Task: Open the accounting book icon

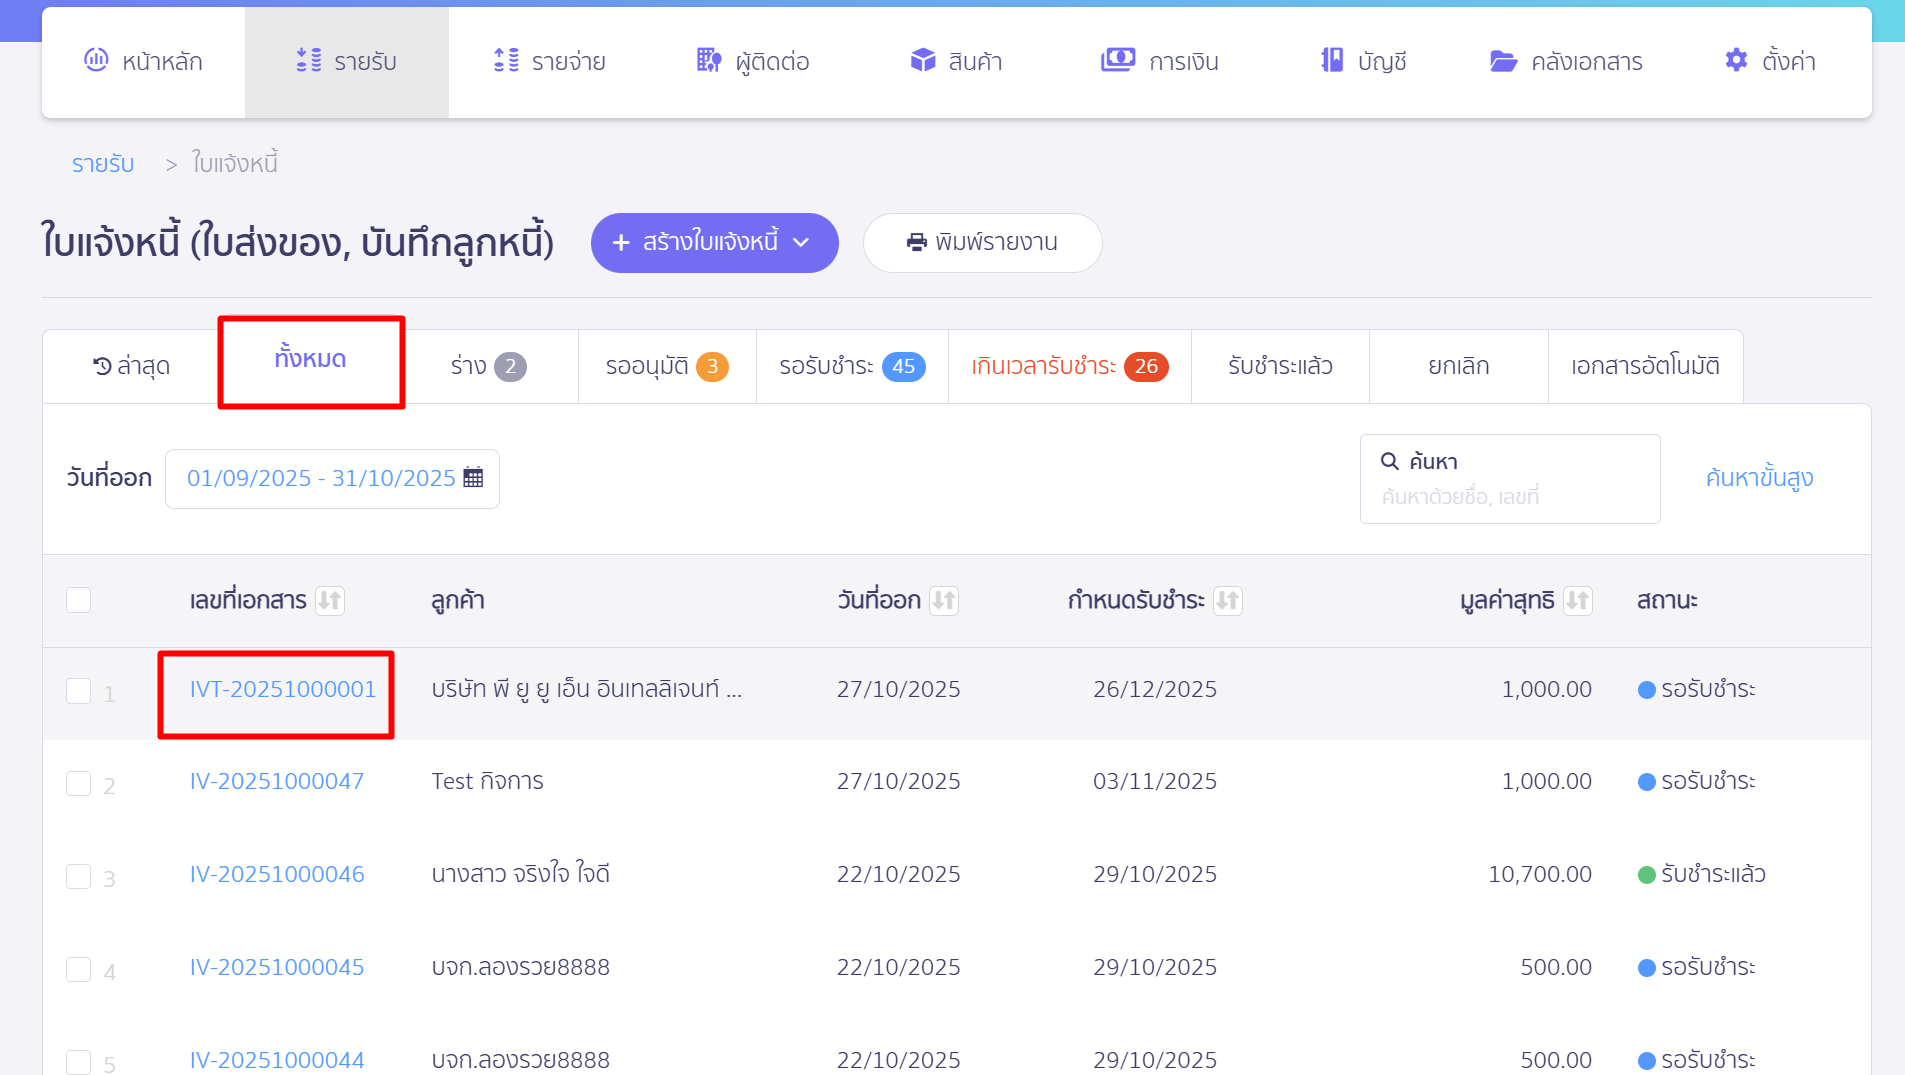Action: [1332, 60]
